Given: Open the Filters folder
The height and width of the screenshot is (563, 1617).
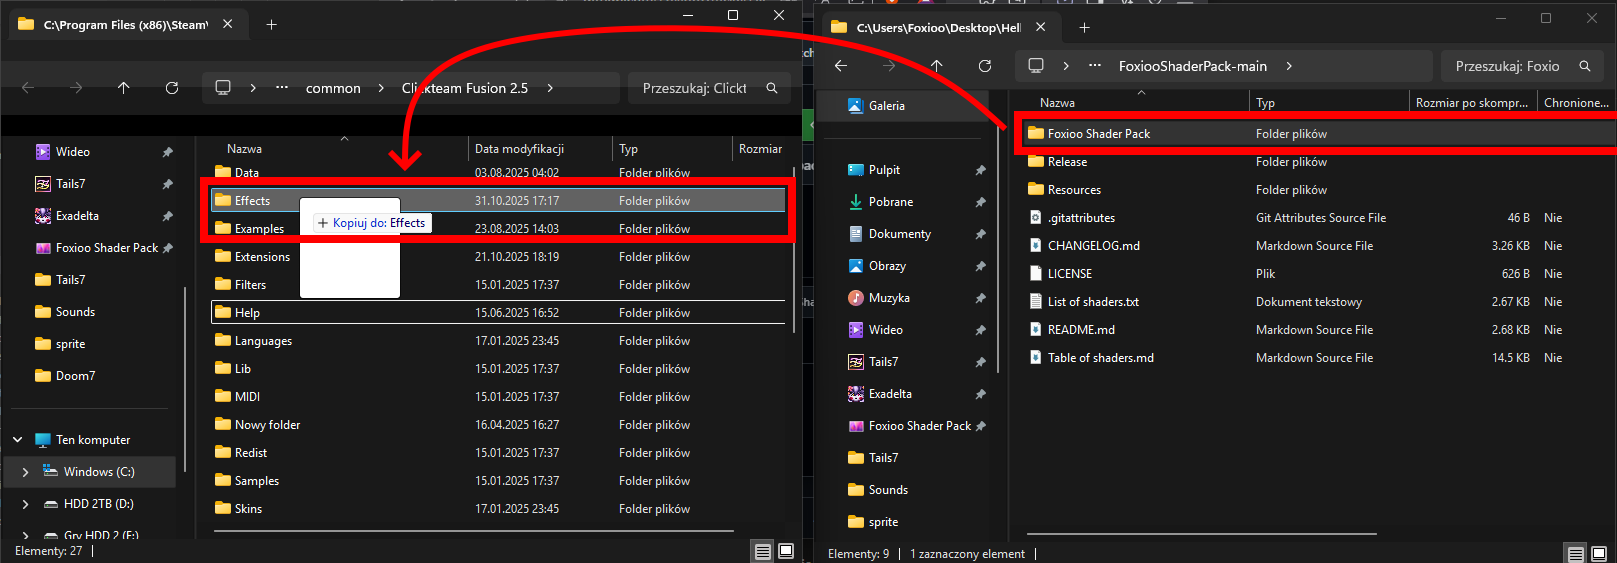Looking at the screenshot, I should [x=250, y=285].
